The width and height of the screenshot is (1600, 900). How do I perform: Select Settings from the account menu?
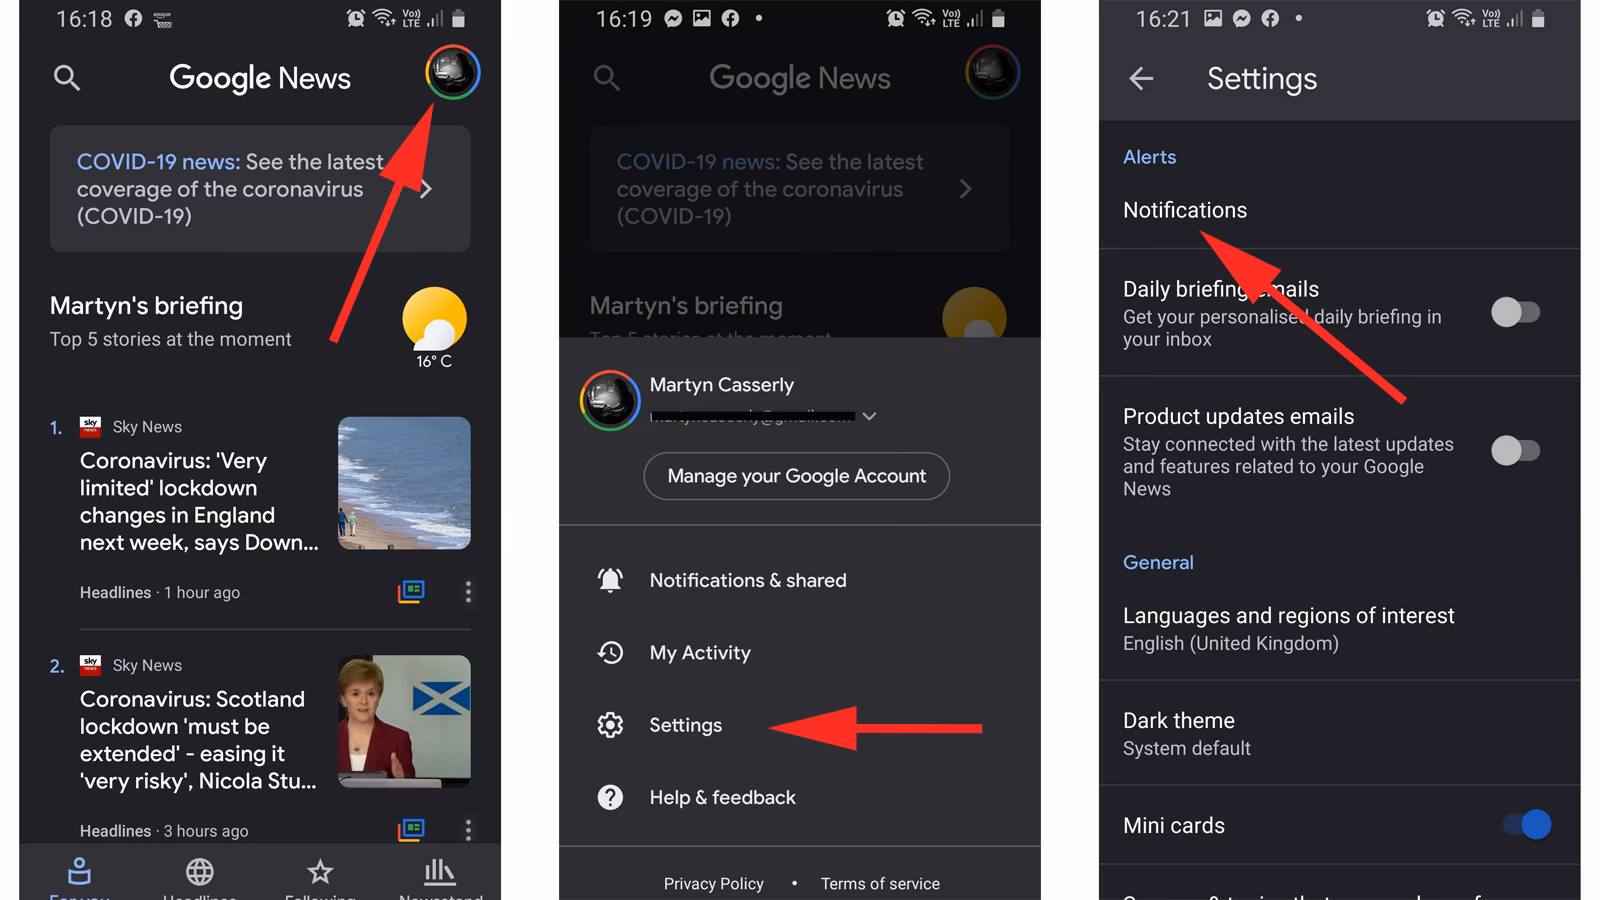click(685, 725)
